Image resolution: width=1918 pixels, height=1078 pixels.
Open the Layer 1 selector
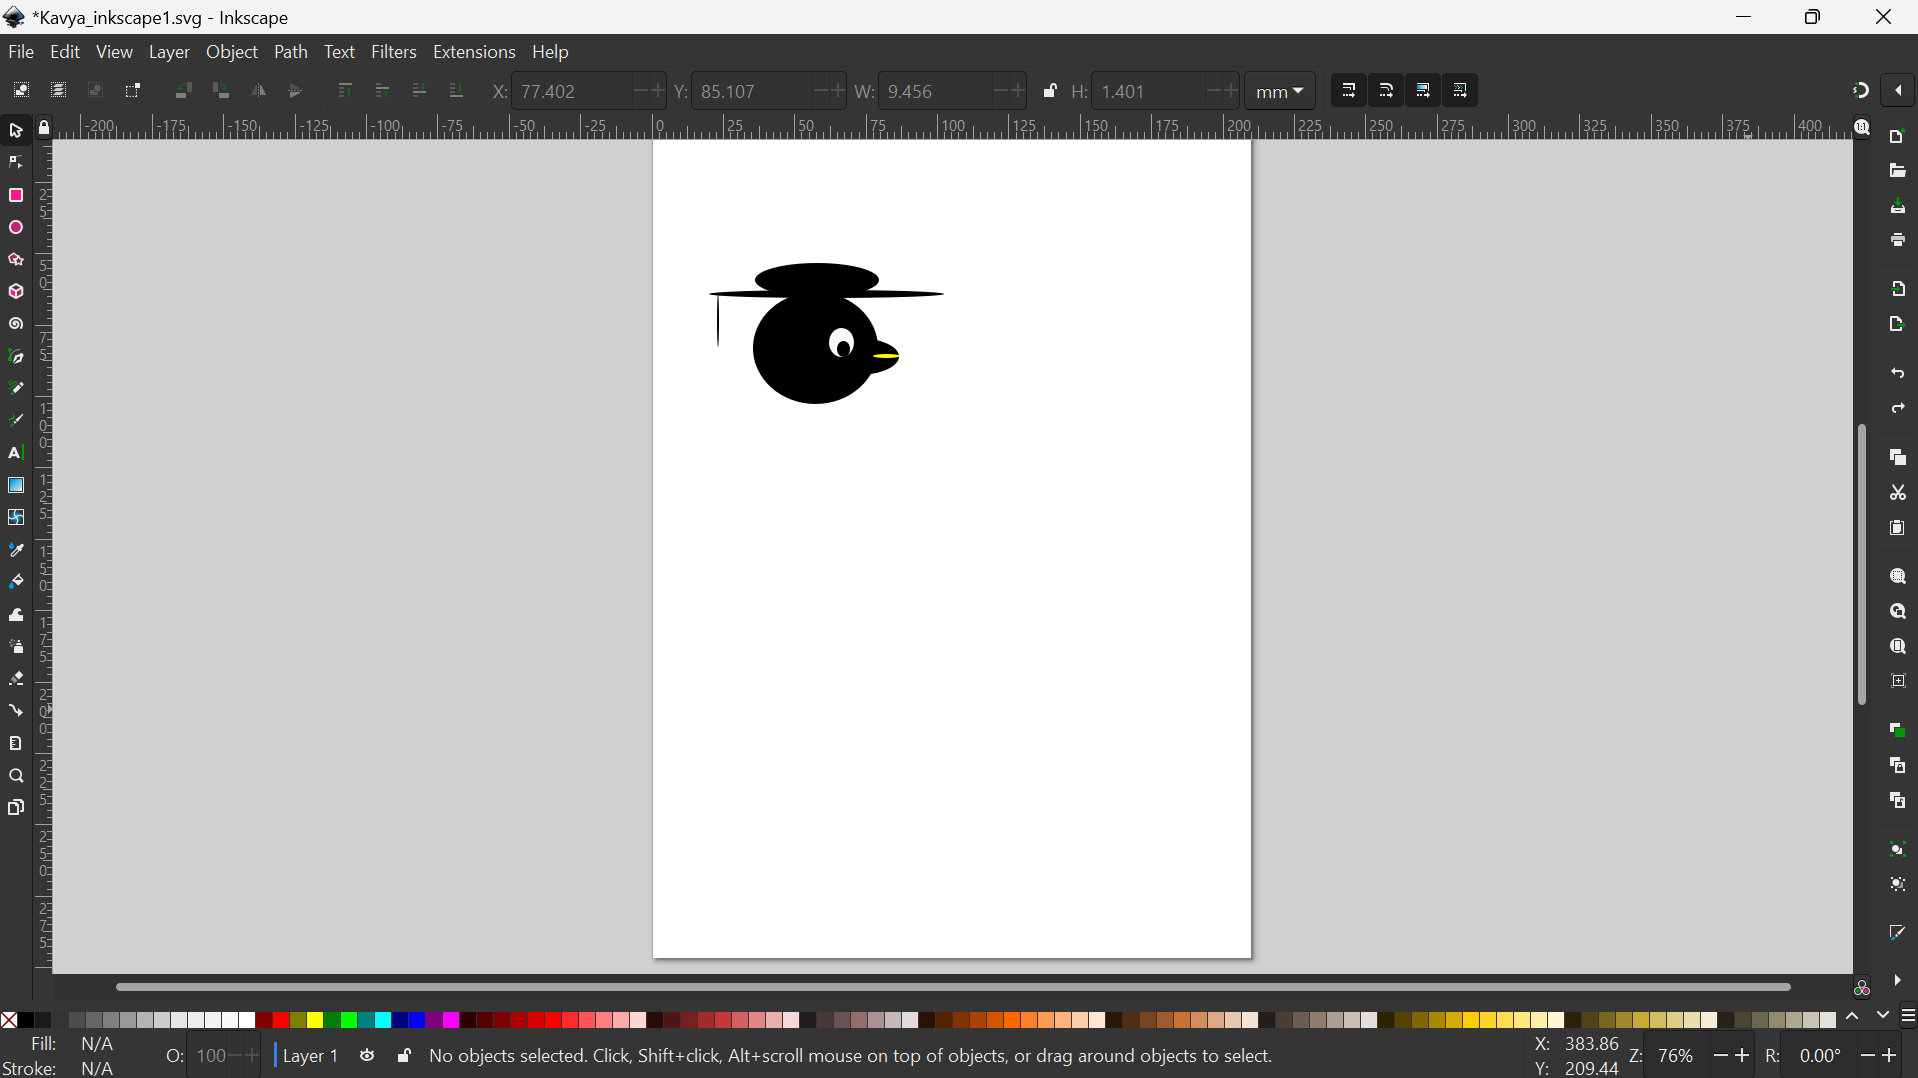tap(310, 1056)
